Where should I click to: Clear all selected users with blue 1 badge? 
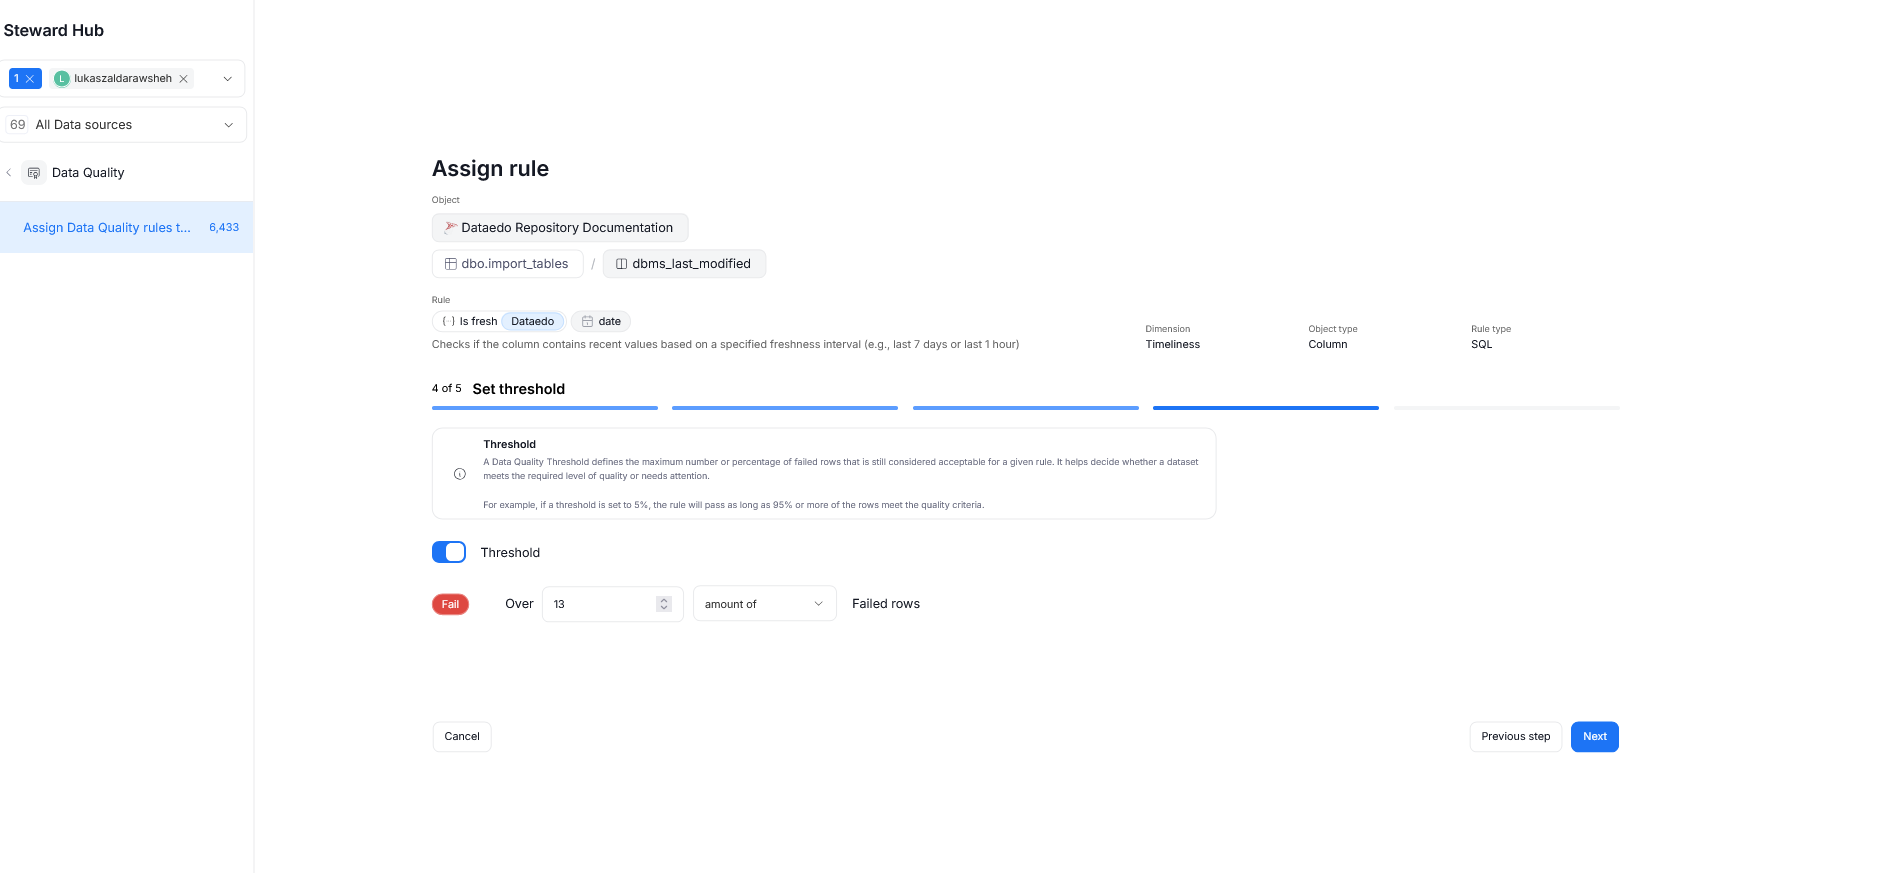[x=30, y=79]
